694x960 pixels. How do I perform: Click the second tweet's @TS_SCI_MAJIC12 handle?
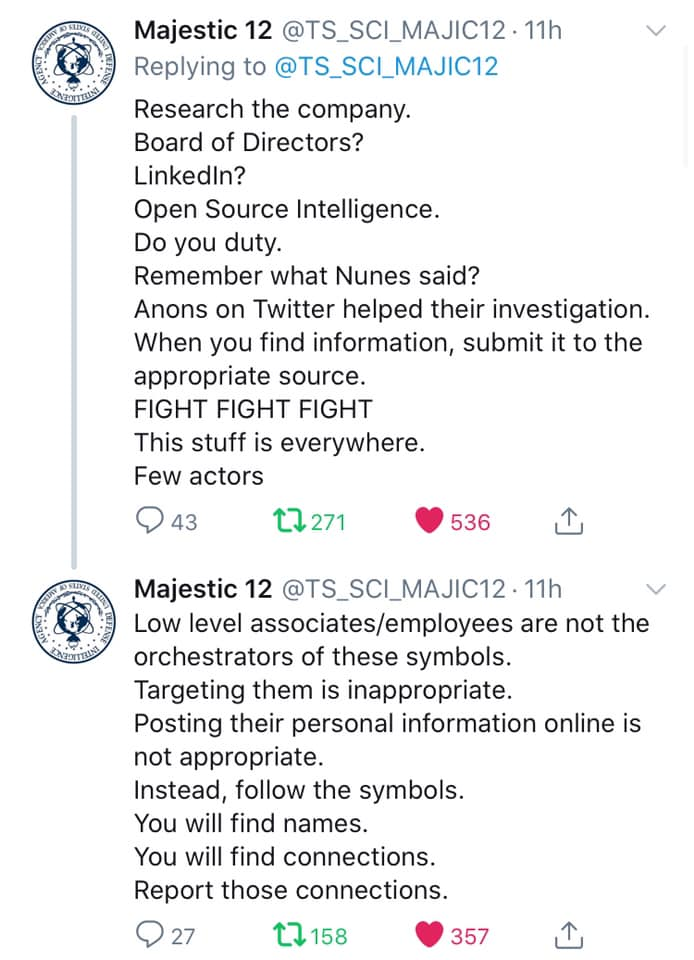coord(392,588)
